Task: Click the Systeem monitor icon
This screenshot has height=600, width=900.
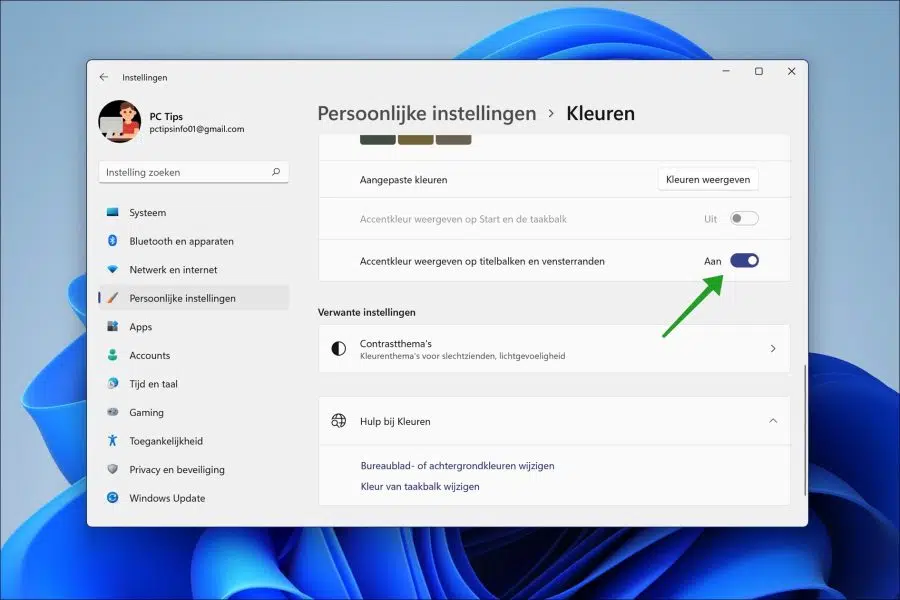Action: tap(112, 212)
